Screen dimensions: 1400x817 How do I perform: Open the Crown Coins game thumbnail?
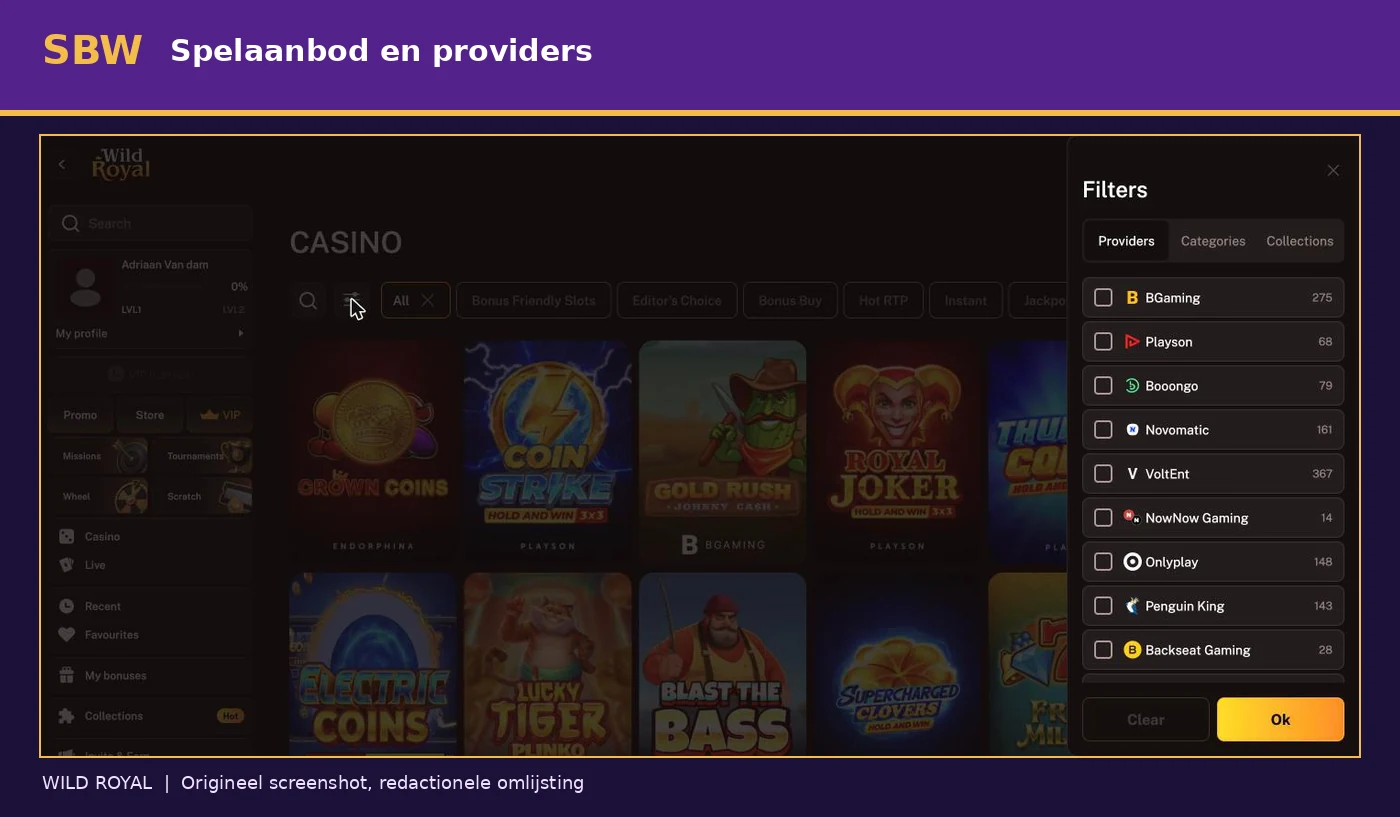pos(373,452)
